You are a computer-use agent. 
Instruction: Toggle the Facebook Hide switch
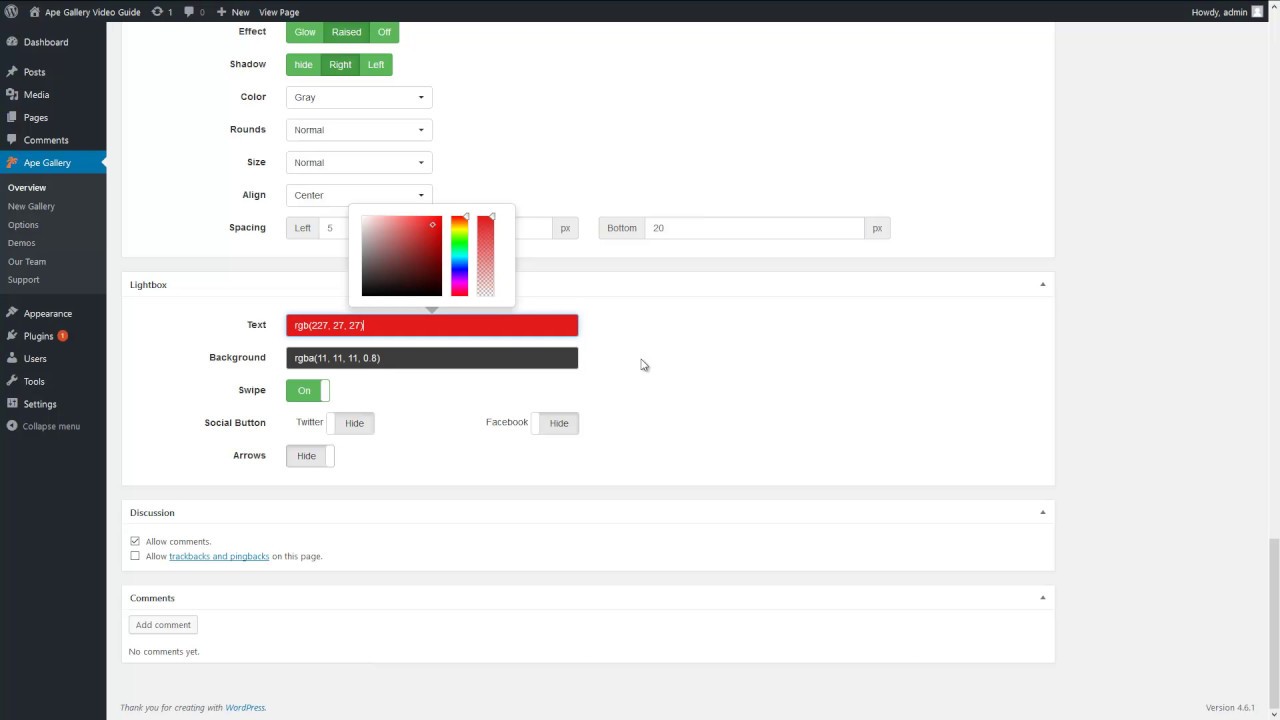(555, 423)
